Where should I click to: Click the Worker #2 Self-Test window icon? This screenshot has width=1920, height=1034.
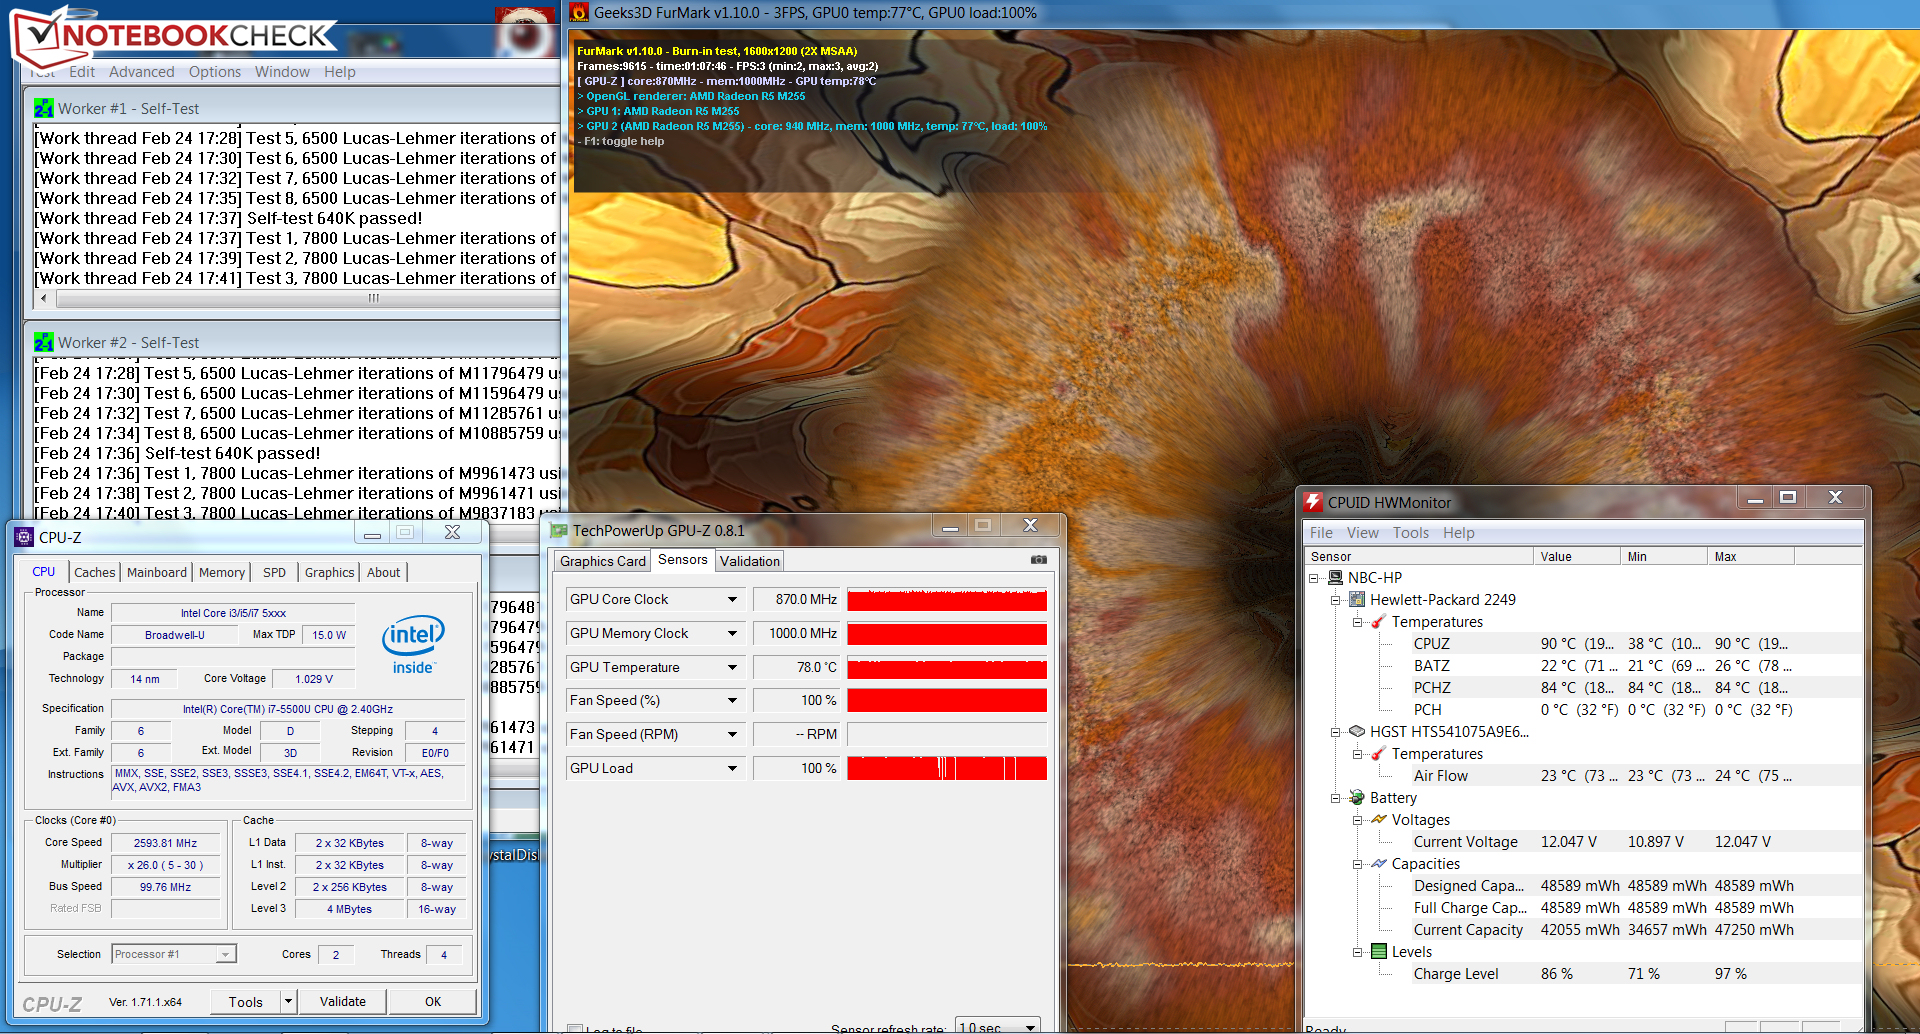click(x=43, y=342)
